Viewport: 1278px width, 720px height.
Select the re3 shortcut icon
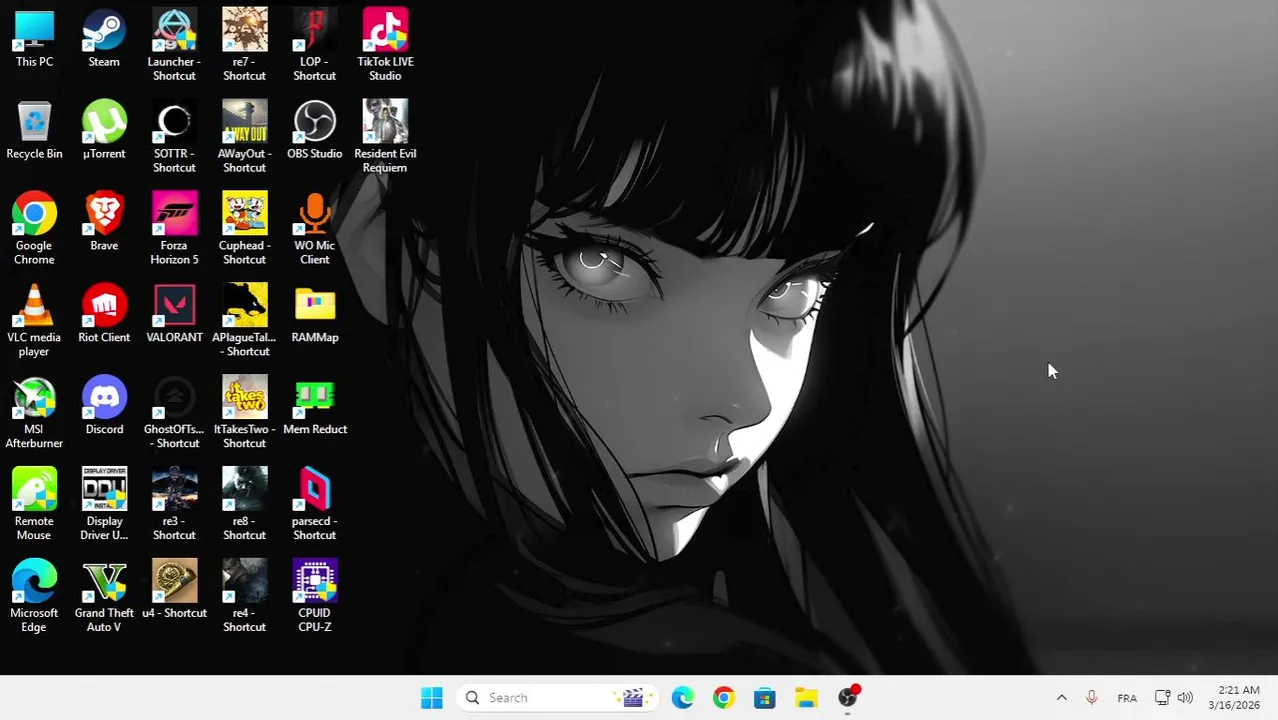click(x=174, y=505)
